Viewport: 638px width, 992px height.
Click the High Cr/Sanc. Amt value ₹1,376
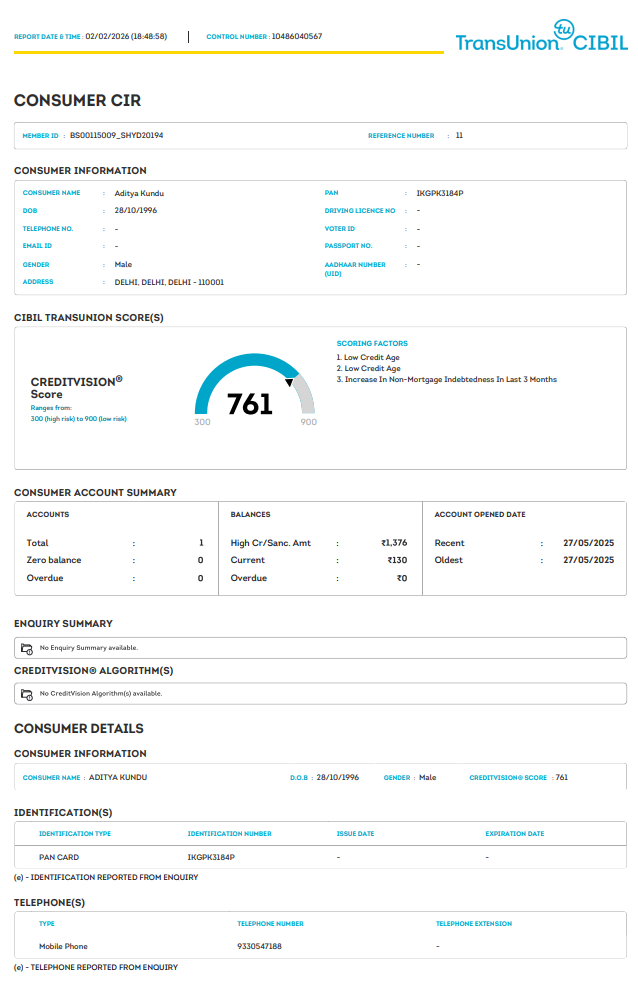394,543
